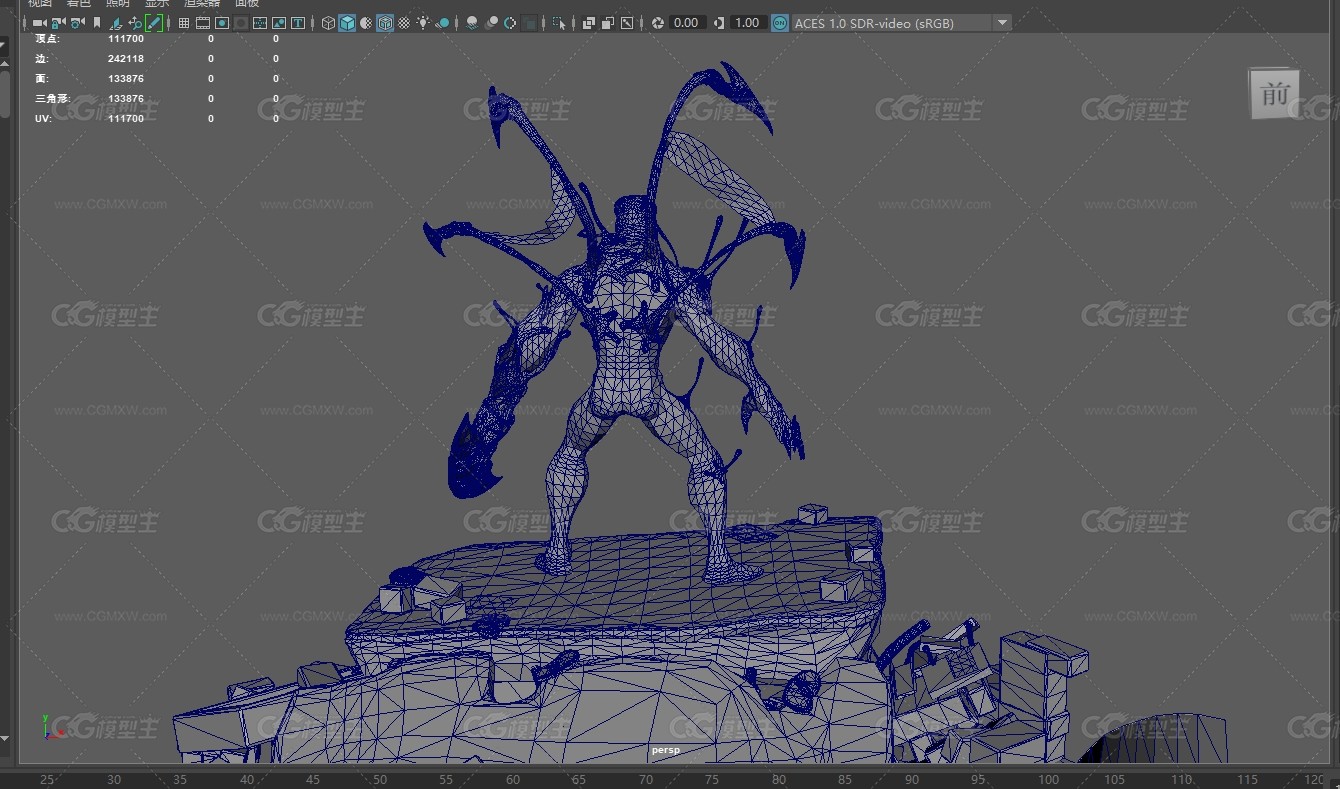1340x789 pixels.
Task: Toggle the Field Chart overlay
Action: coord(260,23)
